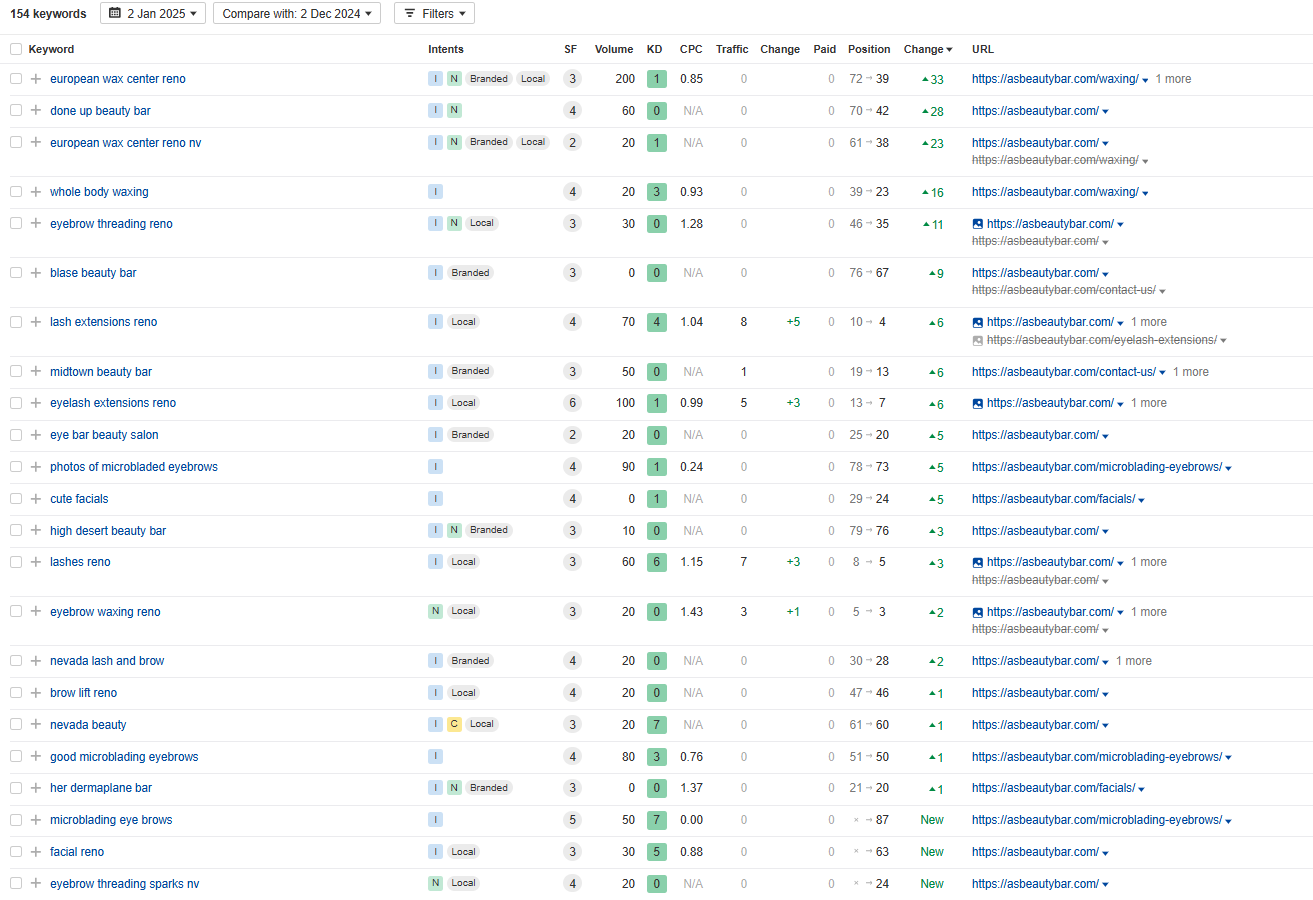The image size is (1313, 900).
Task: Click the plus icon beside nevada beauty
Action: [x=36, y=725]
